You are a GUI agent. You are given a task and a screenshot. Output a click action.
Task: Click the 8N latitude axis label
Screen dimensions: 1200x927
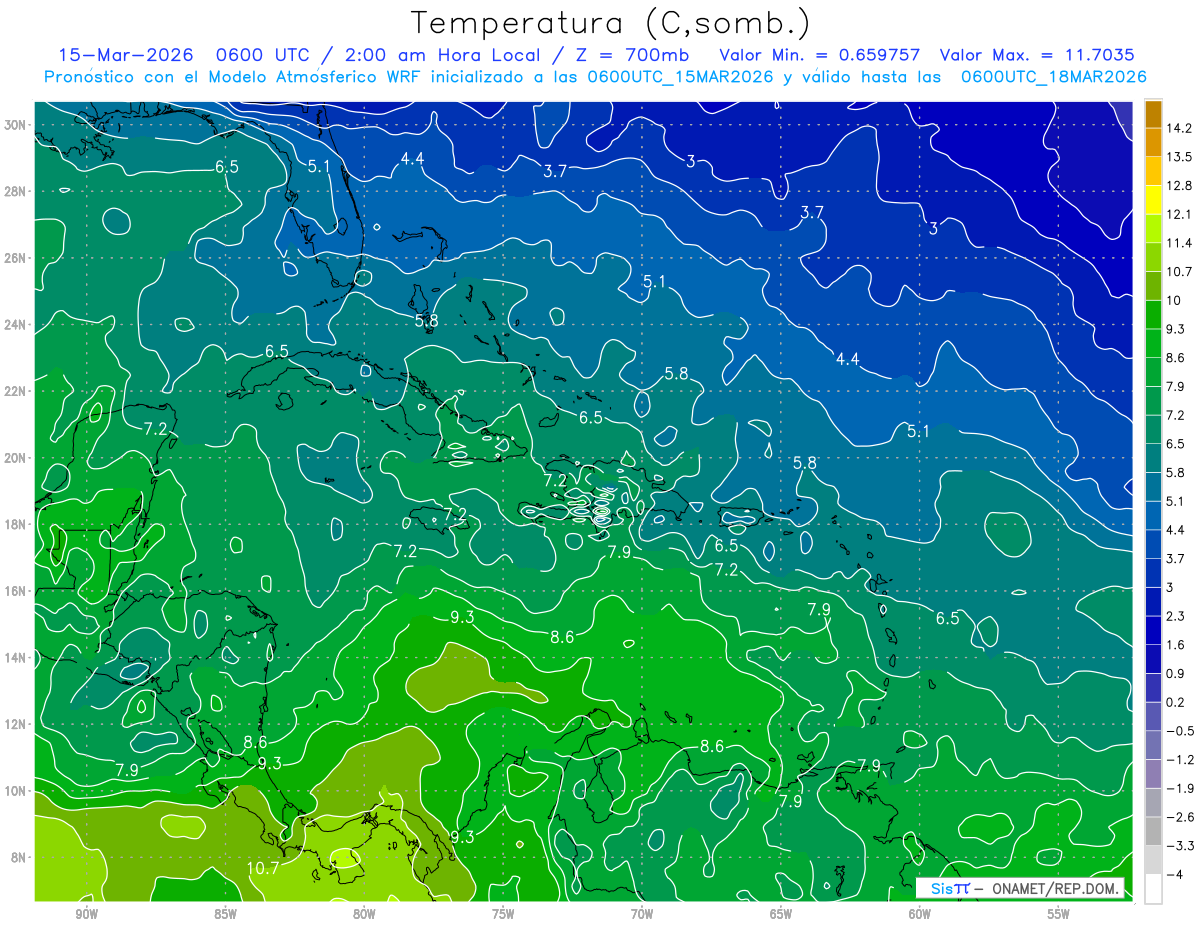[19, 857]
